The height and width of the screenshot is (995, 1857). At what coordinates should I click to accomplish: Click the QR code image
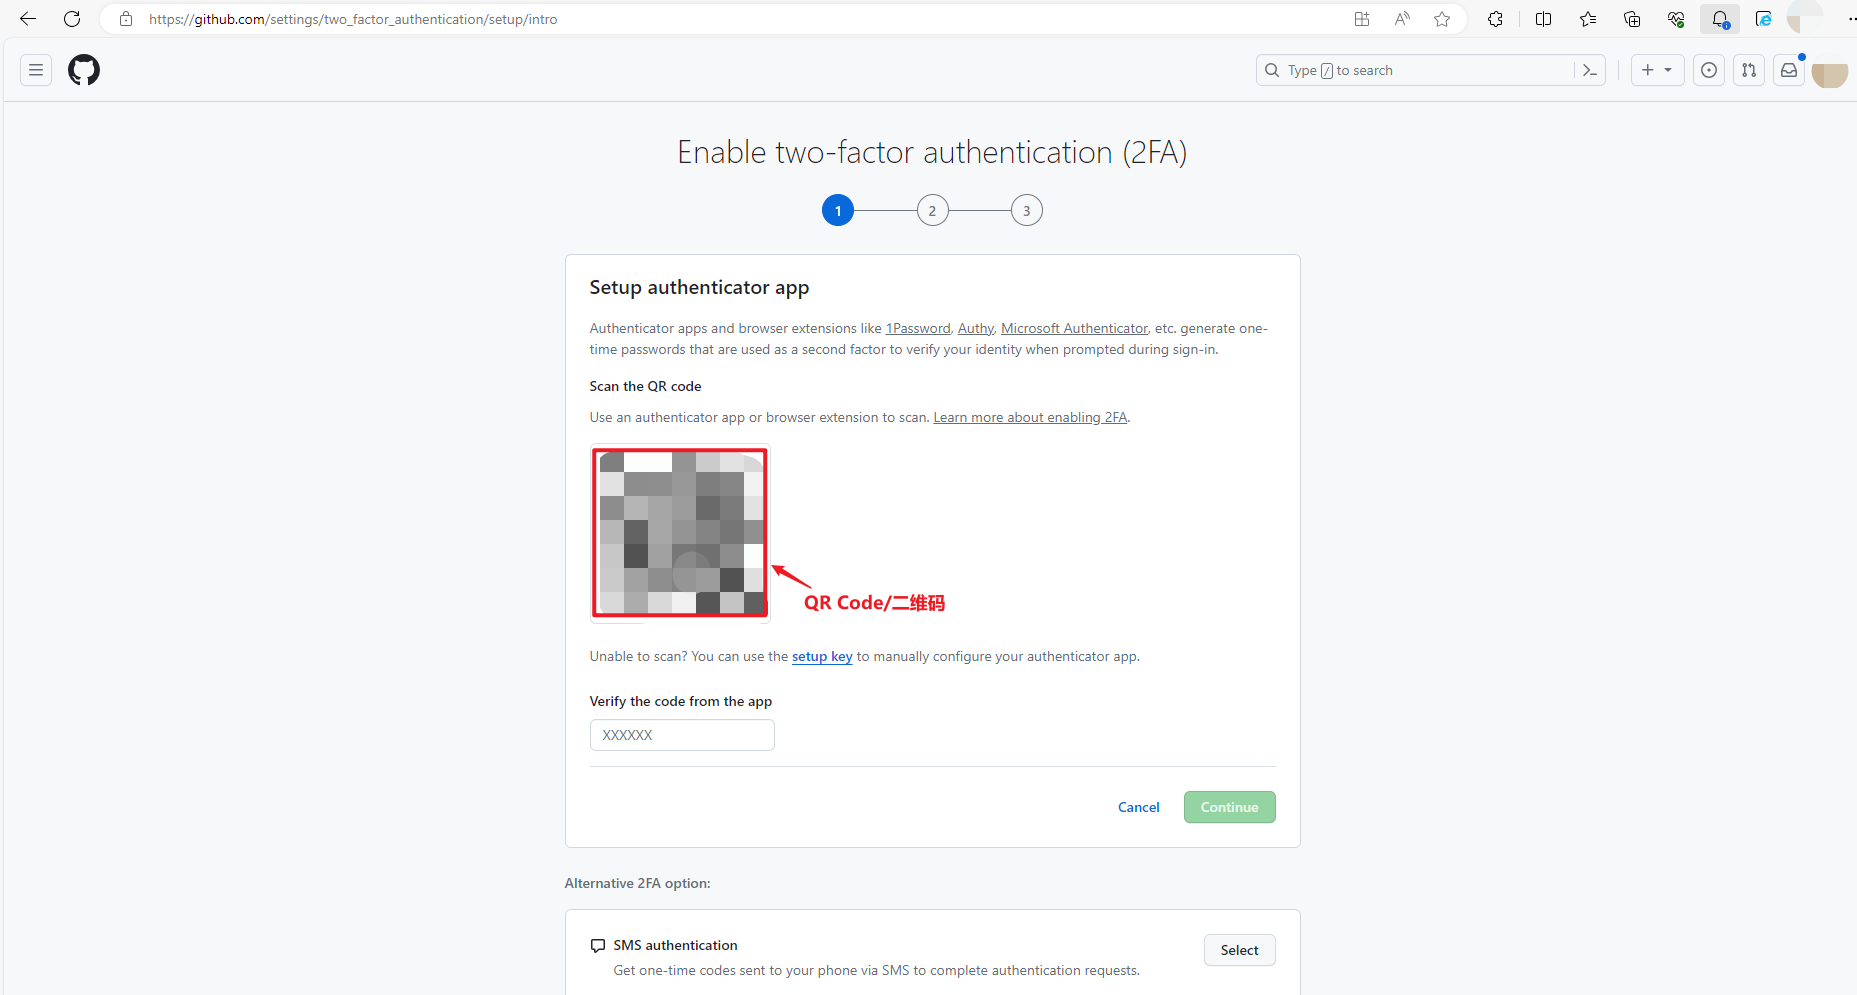pyautogui.click(x=680, y=533)
